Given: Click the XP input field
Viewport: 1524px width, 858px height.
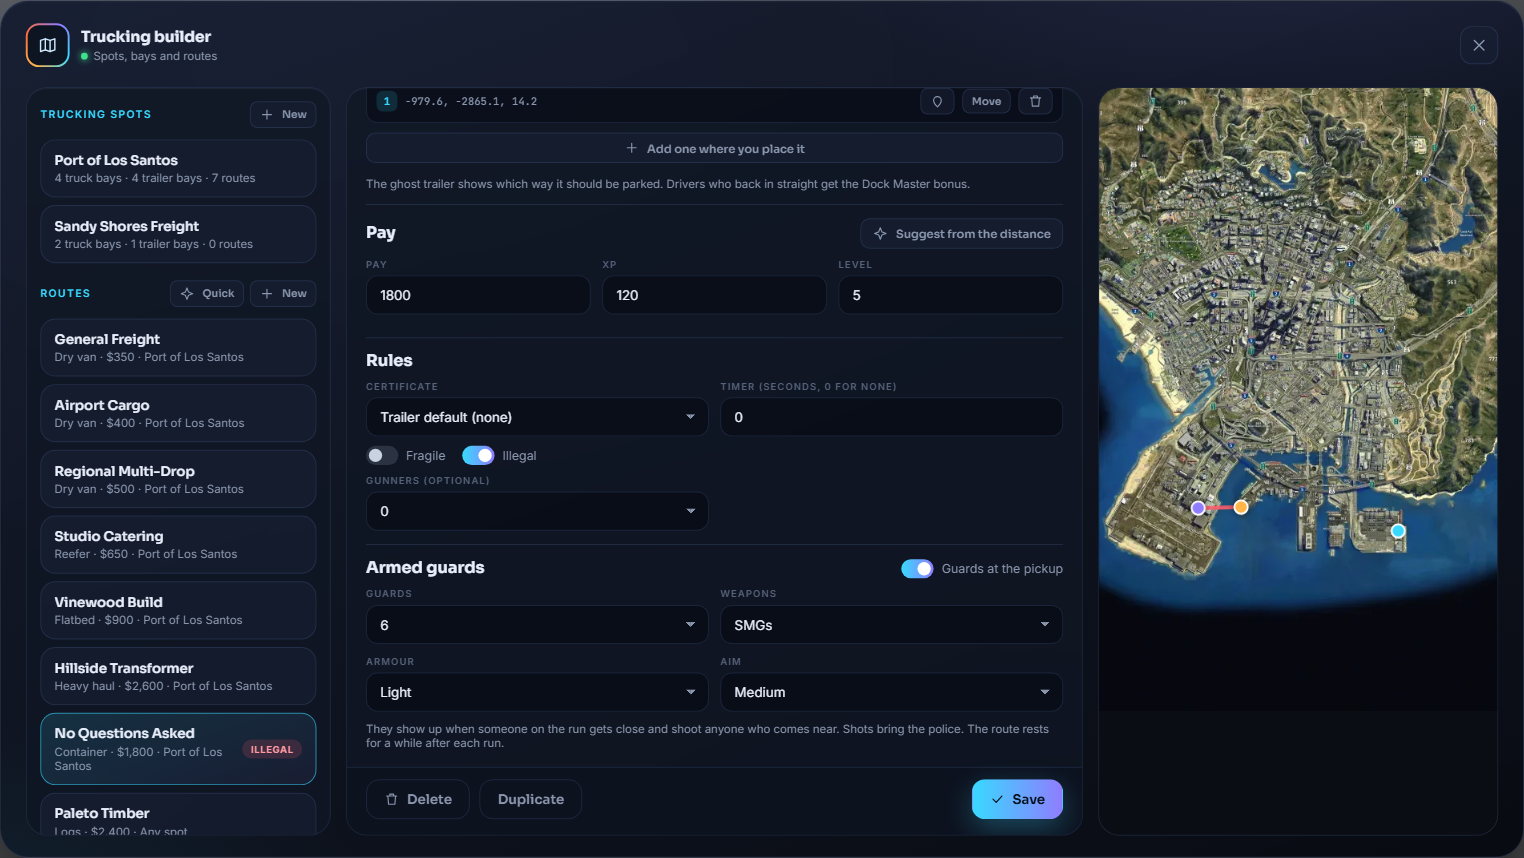Looking at the screenshot, I should click(x=714, y=295).
